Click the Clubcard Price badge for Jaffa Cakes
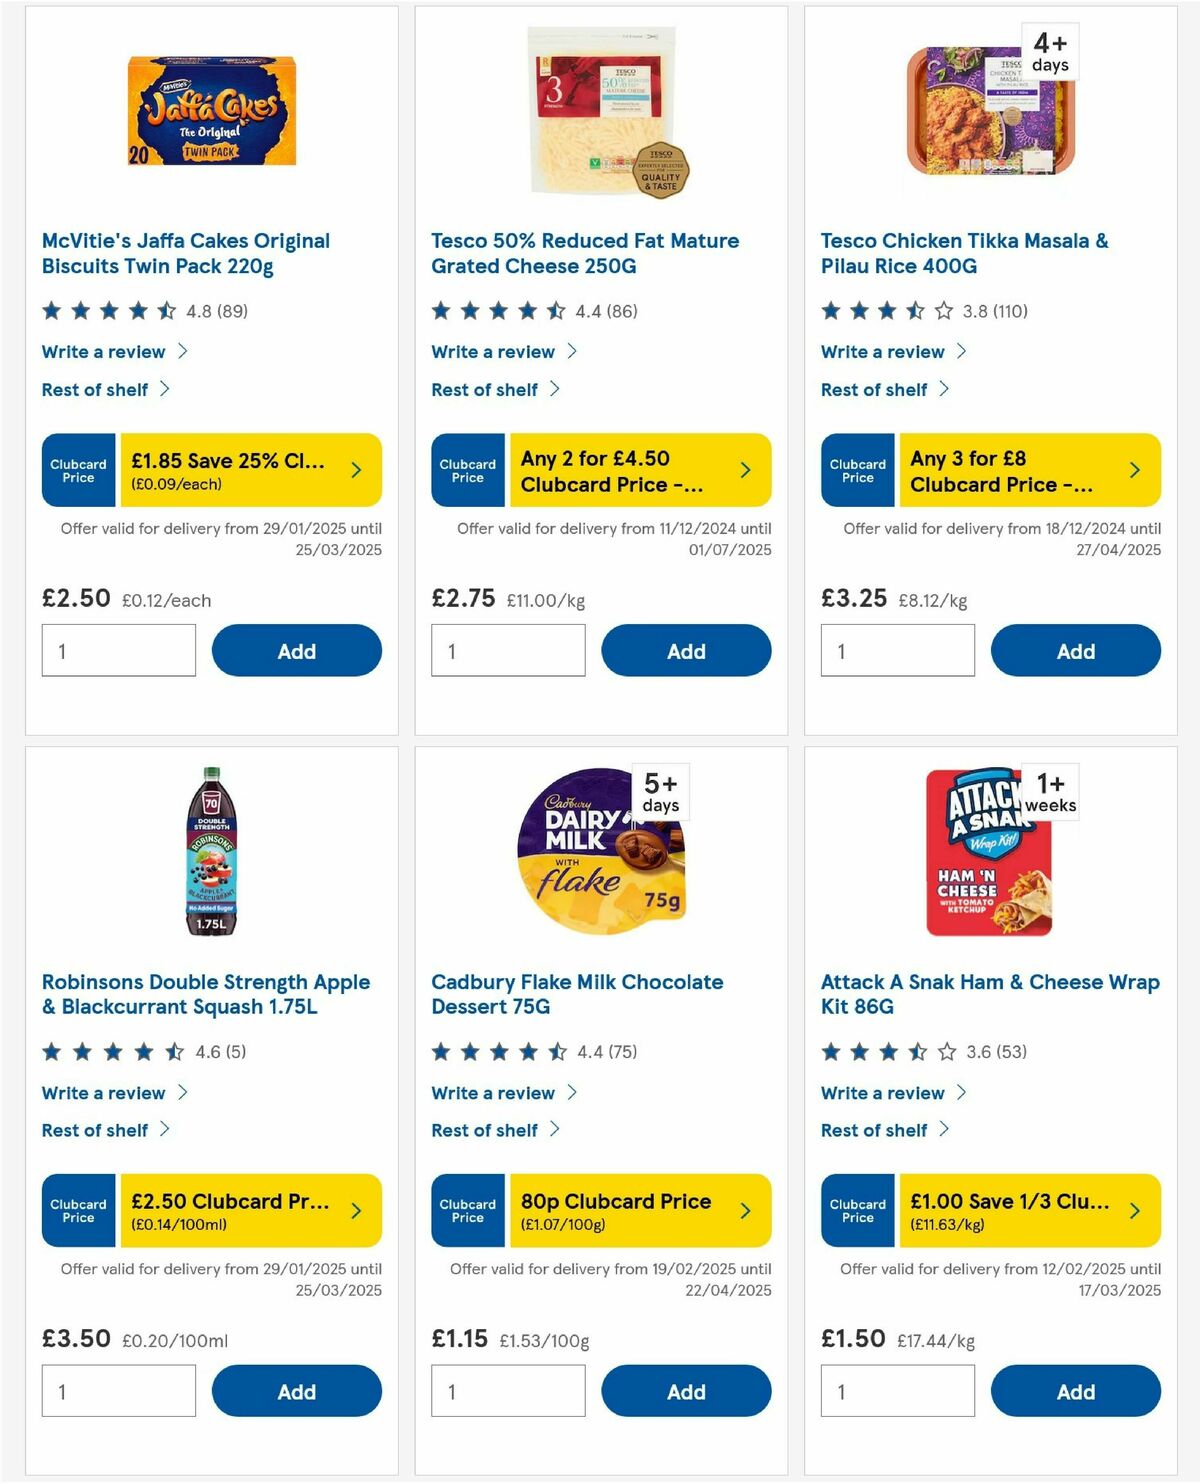Image resolution: width=1200 pixels, height=1484 pixels. pyautogui.click(x=78, y=470)
